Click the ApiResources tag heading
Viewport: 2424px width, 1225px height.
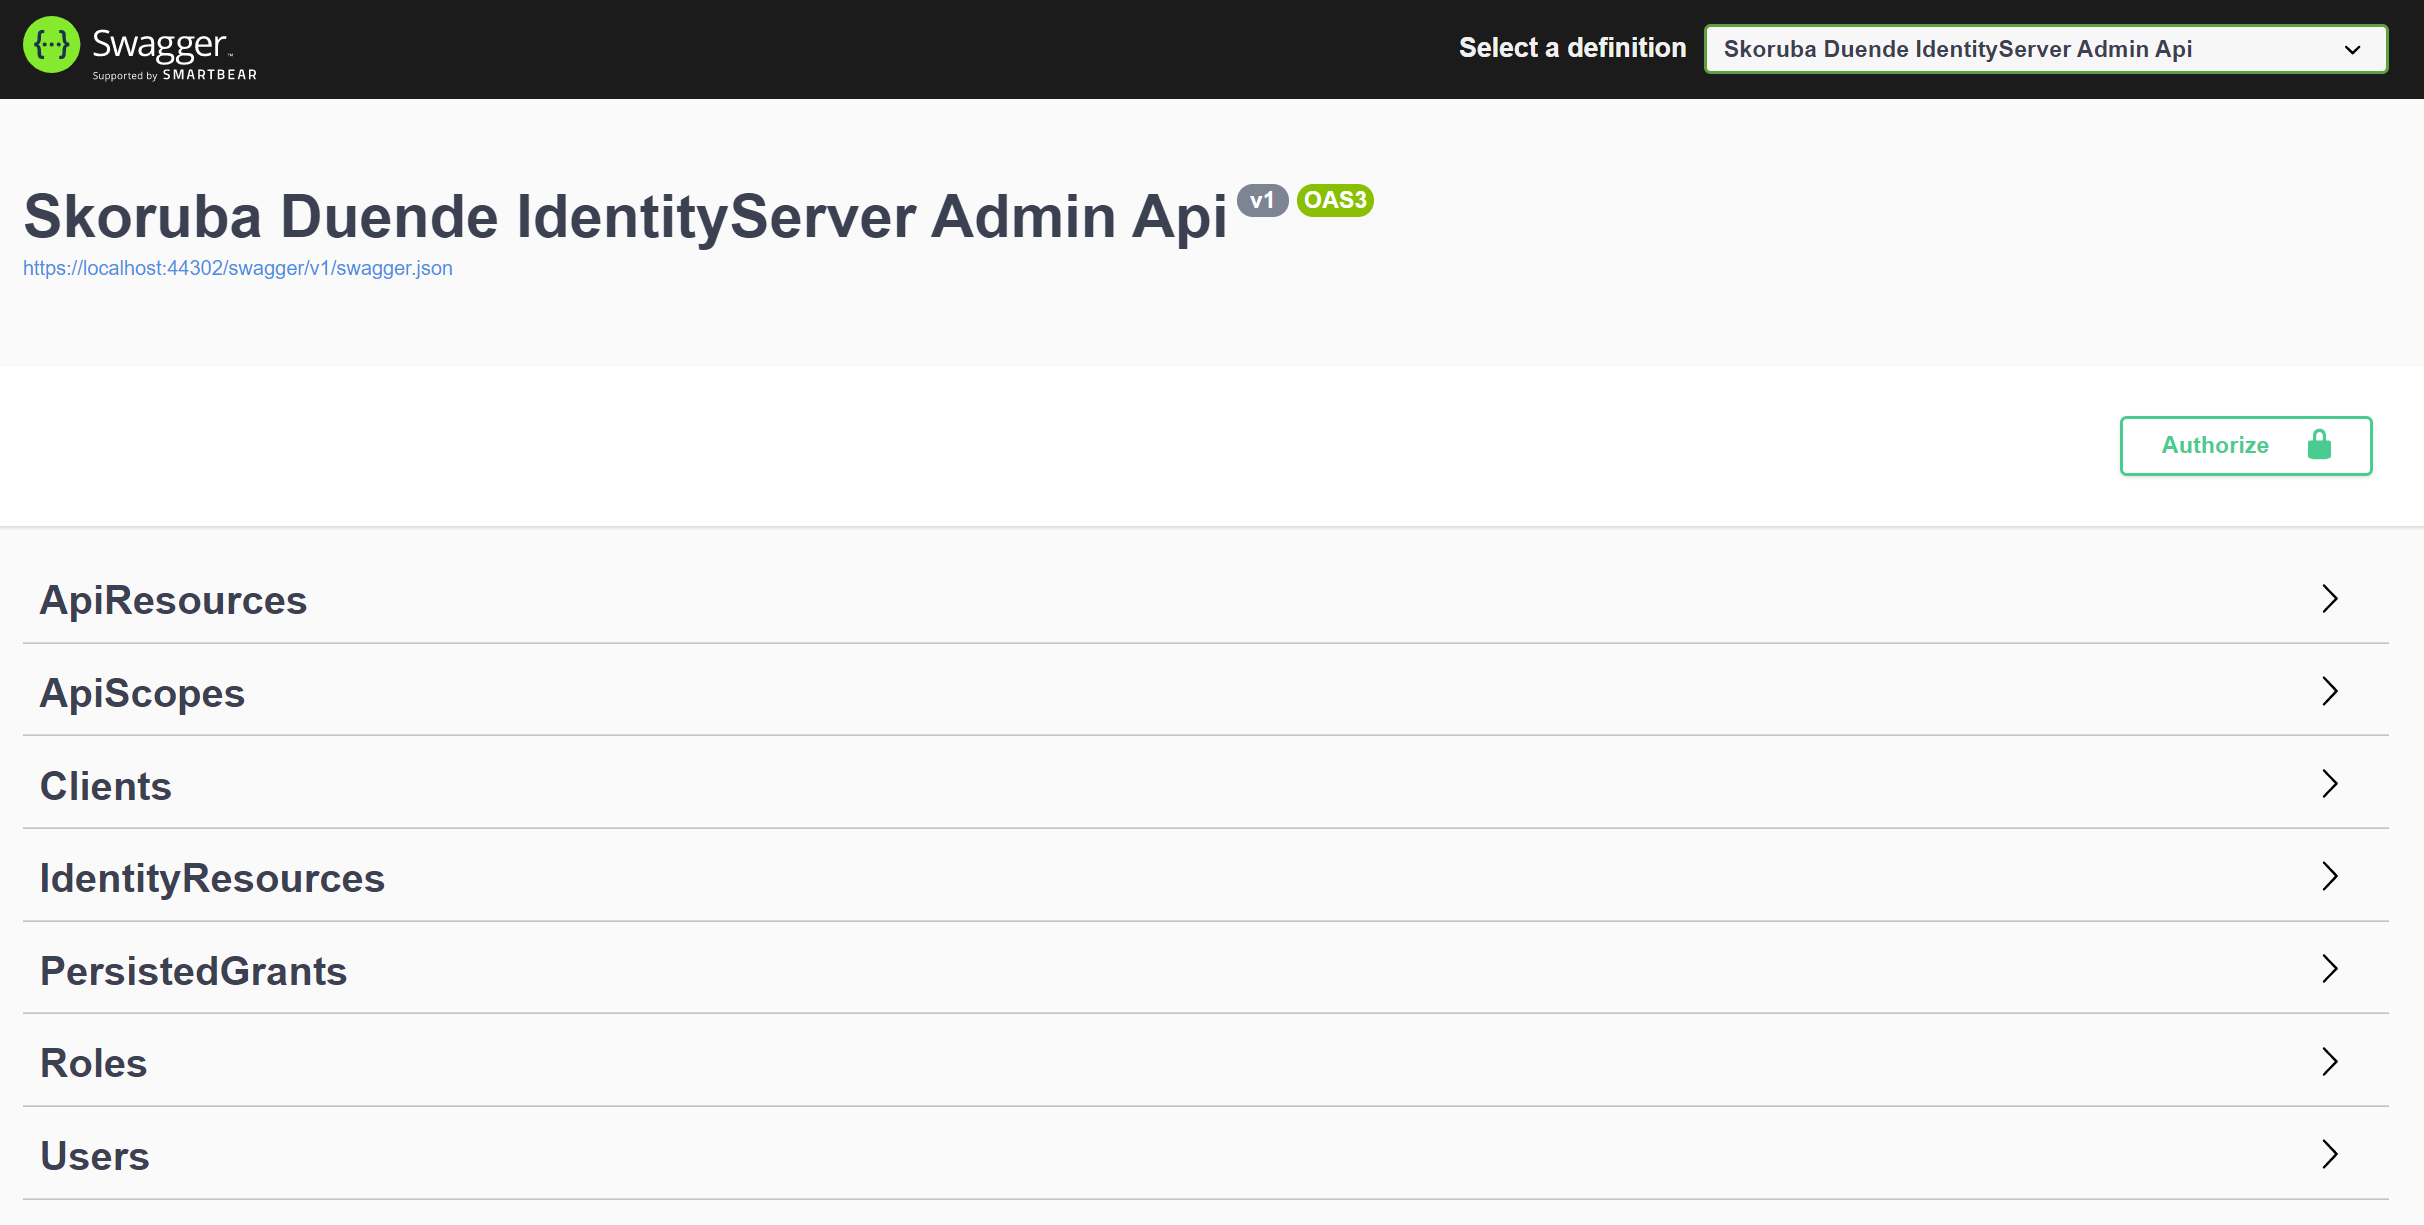coord(173,600)
